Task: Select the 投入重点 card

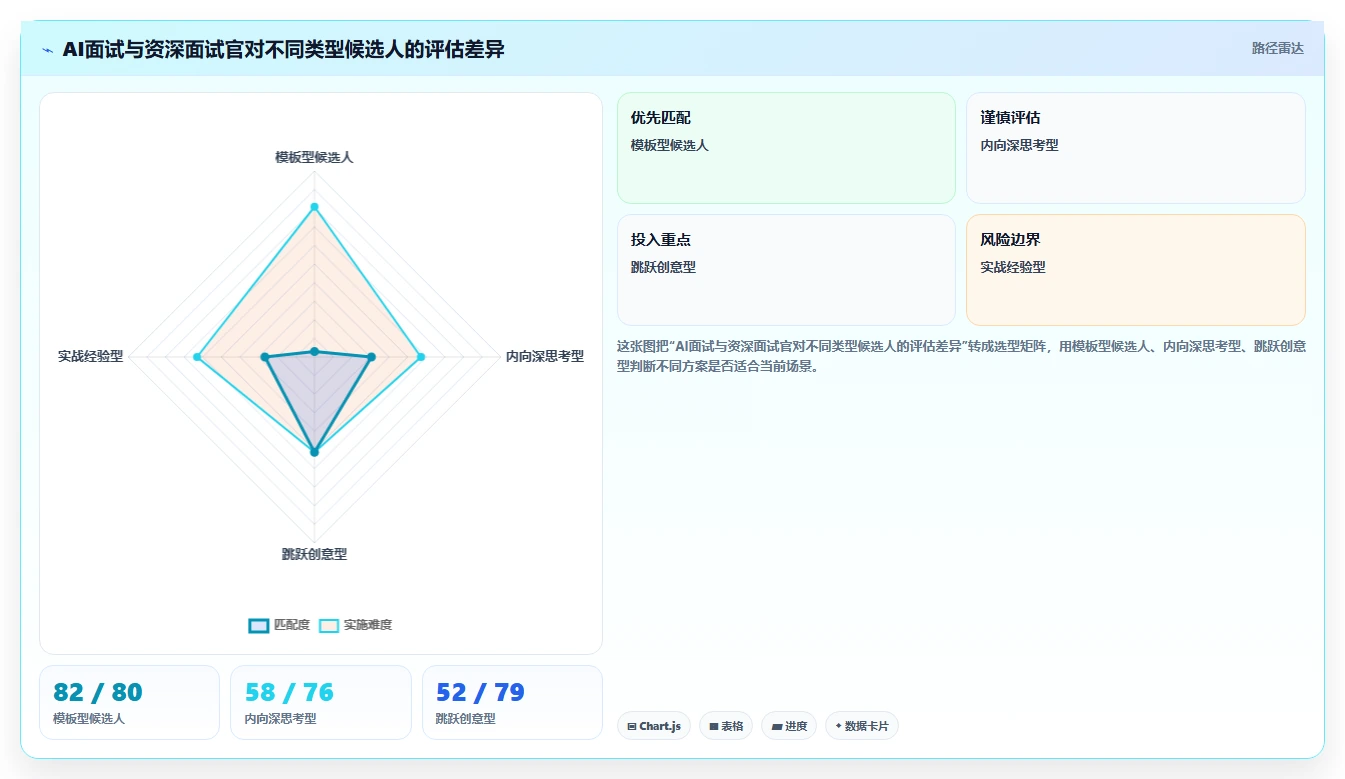Action: [x=786, y=270]
